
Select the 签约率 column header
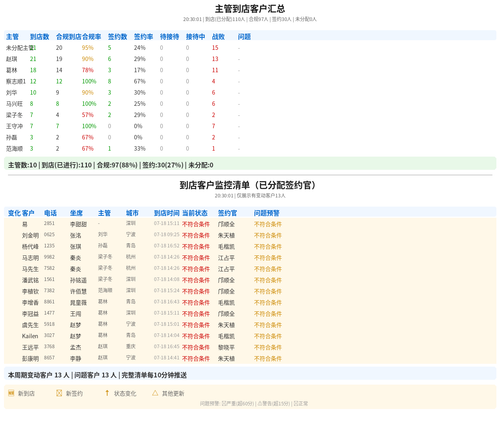click(143, 37)
